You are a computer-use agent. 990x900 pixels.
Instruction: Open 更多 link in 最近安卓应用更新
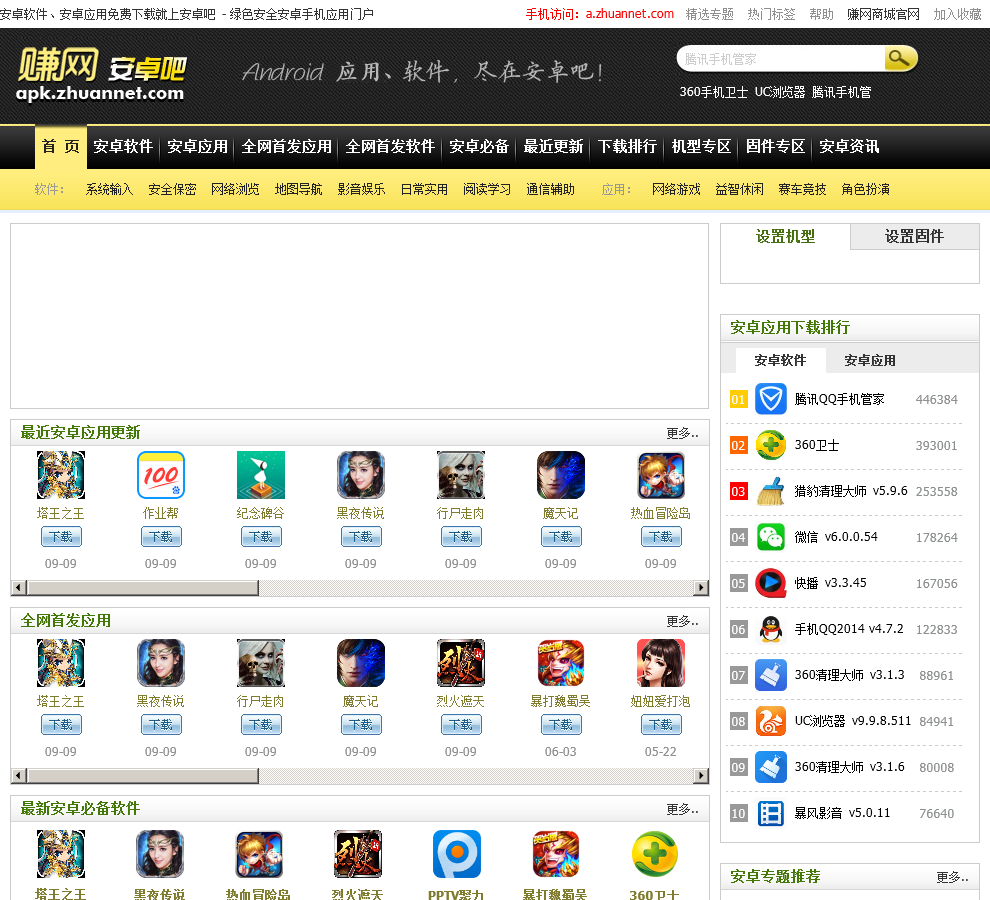click(x=683, y=433)
